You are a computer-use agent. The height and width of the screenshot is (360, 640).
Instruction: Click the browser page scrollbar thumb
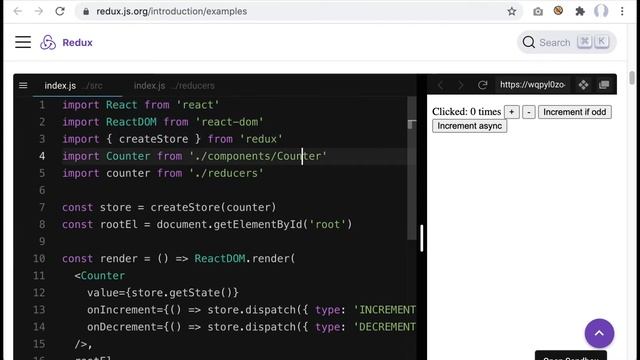click(x=632, y=78)
